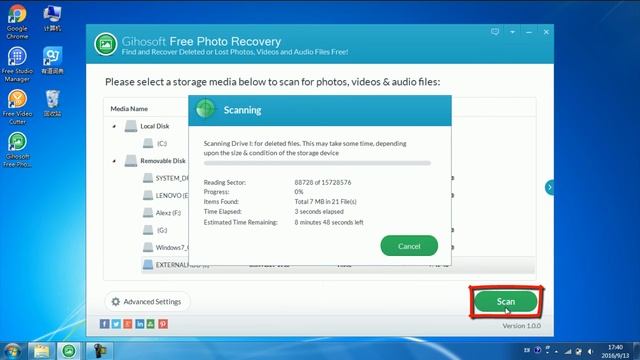Viewport: 640px width, 360px height.
Task: Click the Version 1.0.0 label
Action: (522, 326)
